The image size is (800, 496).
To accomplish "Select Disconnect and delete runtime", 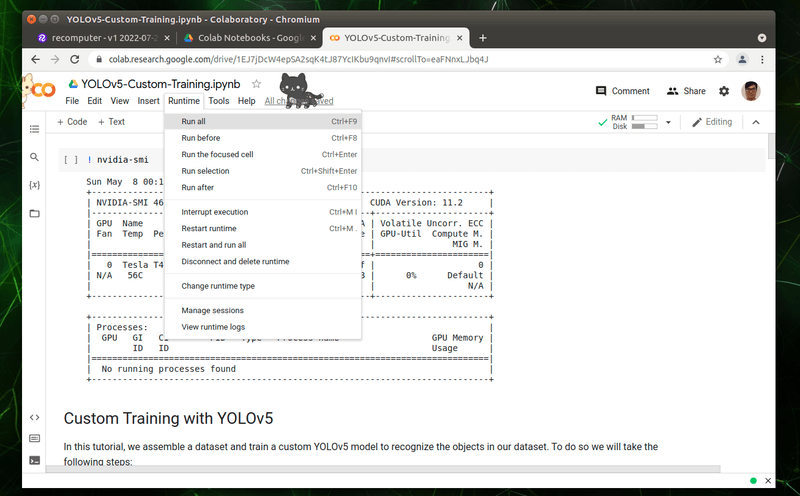I will pyautogui.click(x=263, y=261).
